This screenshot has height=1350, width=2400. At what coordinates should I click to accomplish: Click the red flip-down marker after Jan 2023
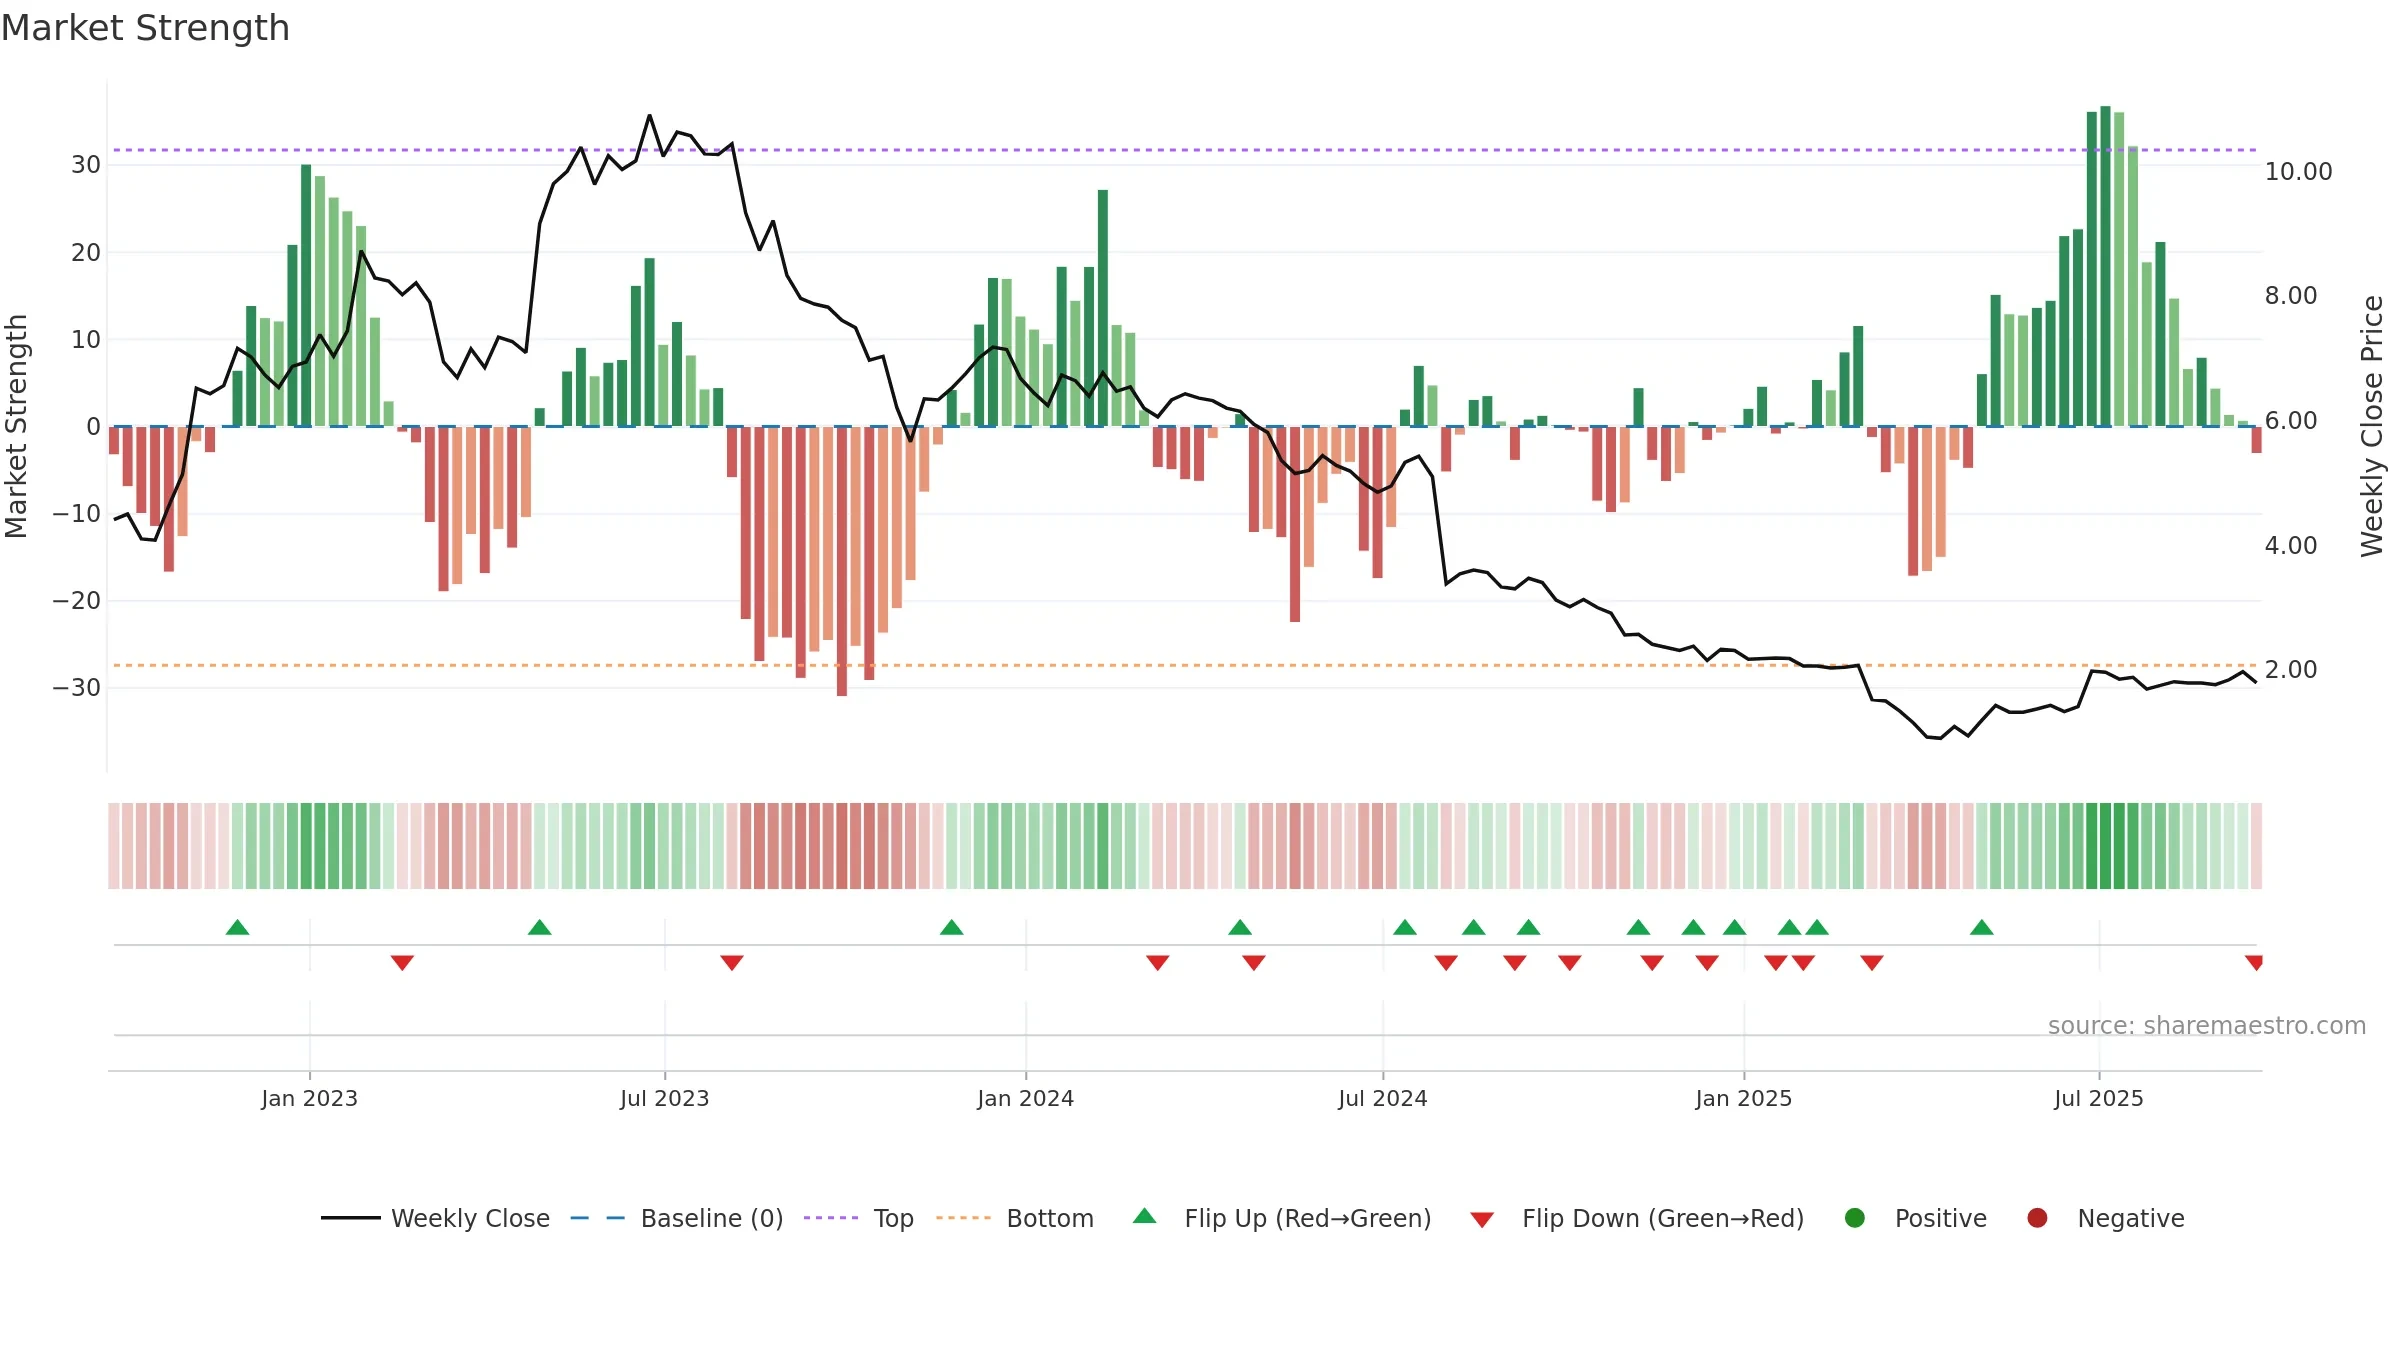[402, 963]
